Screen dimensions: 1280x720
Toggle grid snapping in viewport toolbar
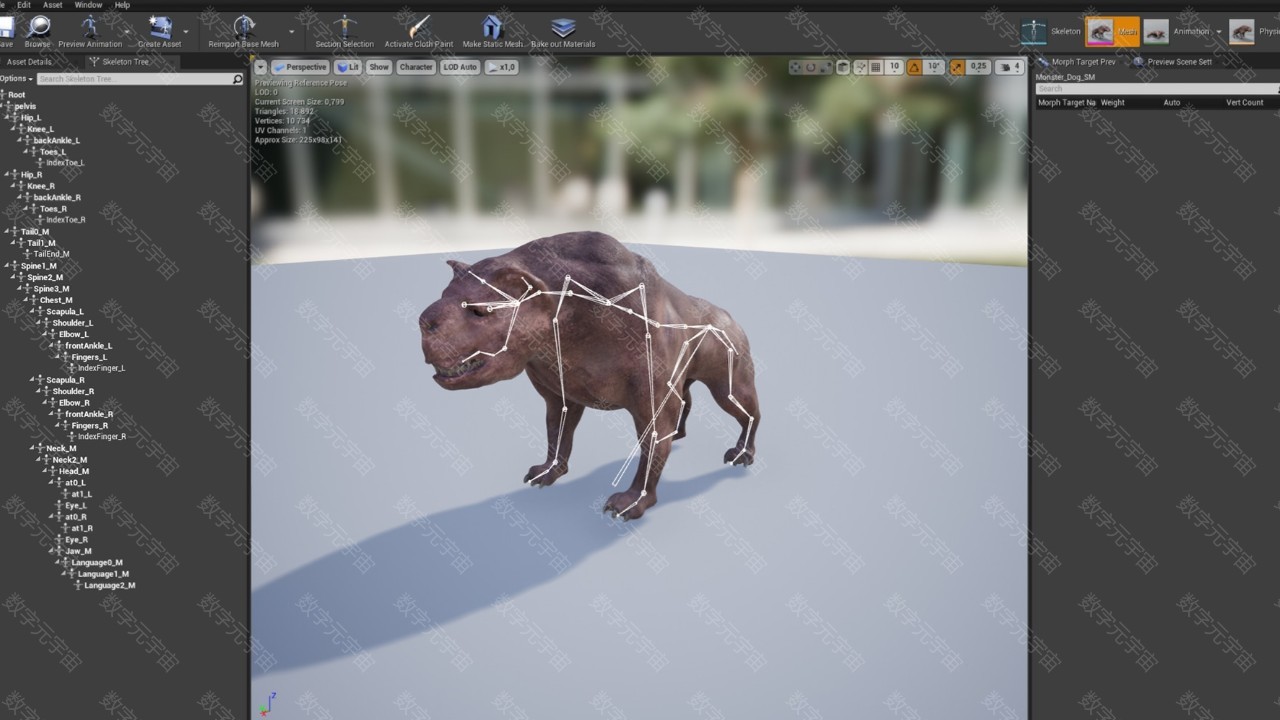(x=876, y=67)
